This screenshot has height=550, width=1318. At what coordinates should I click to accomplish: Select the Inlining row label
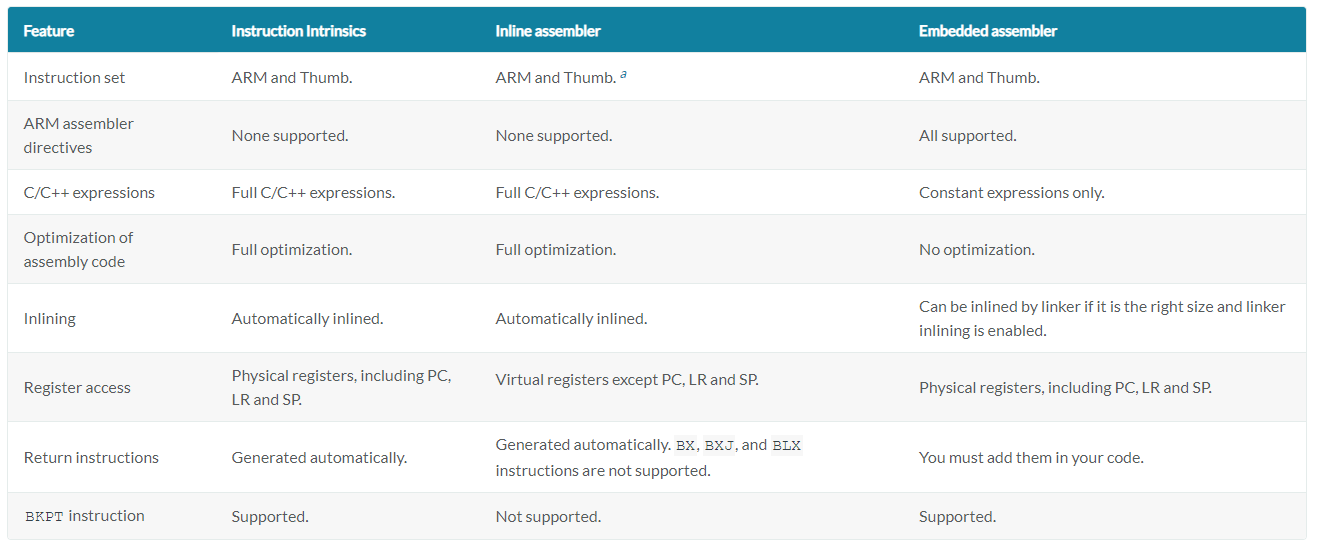coord(50,318)
